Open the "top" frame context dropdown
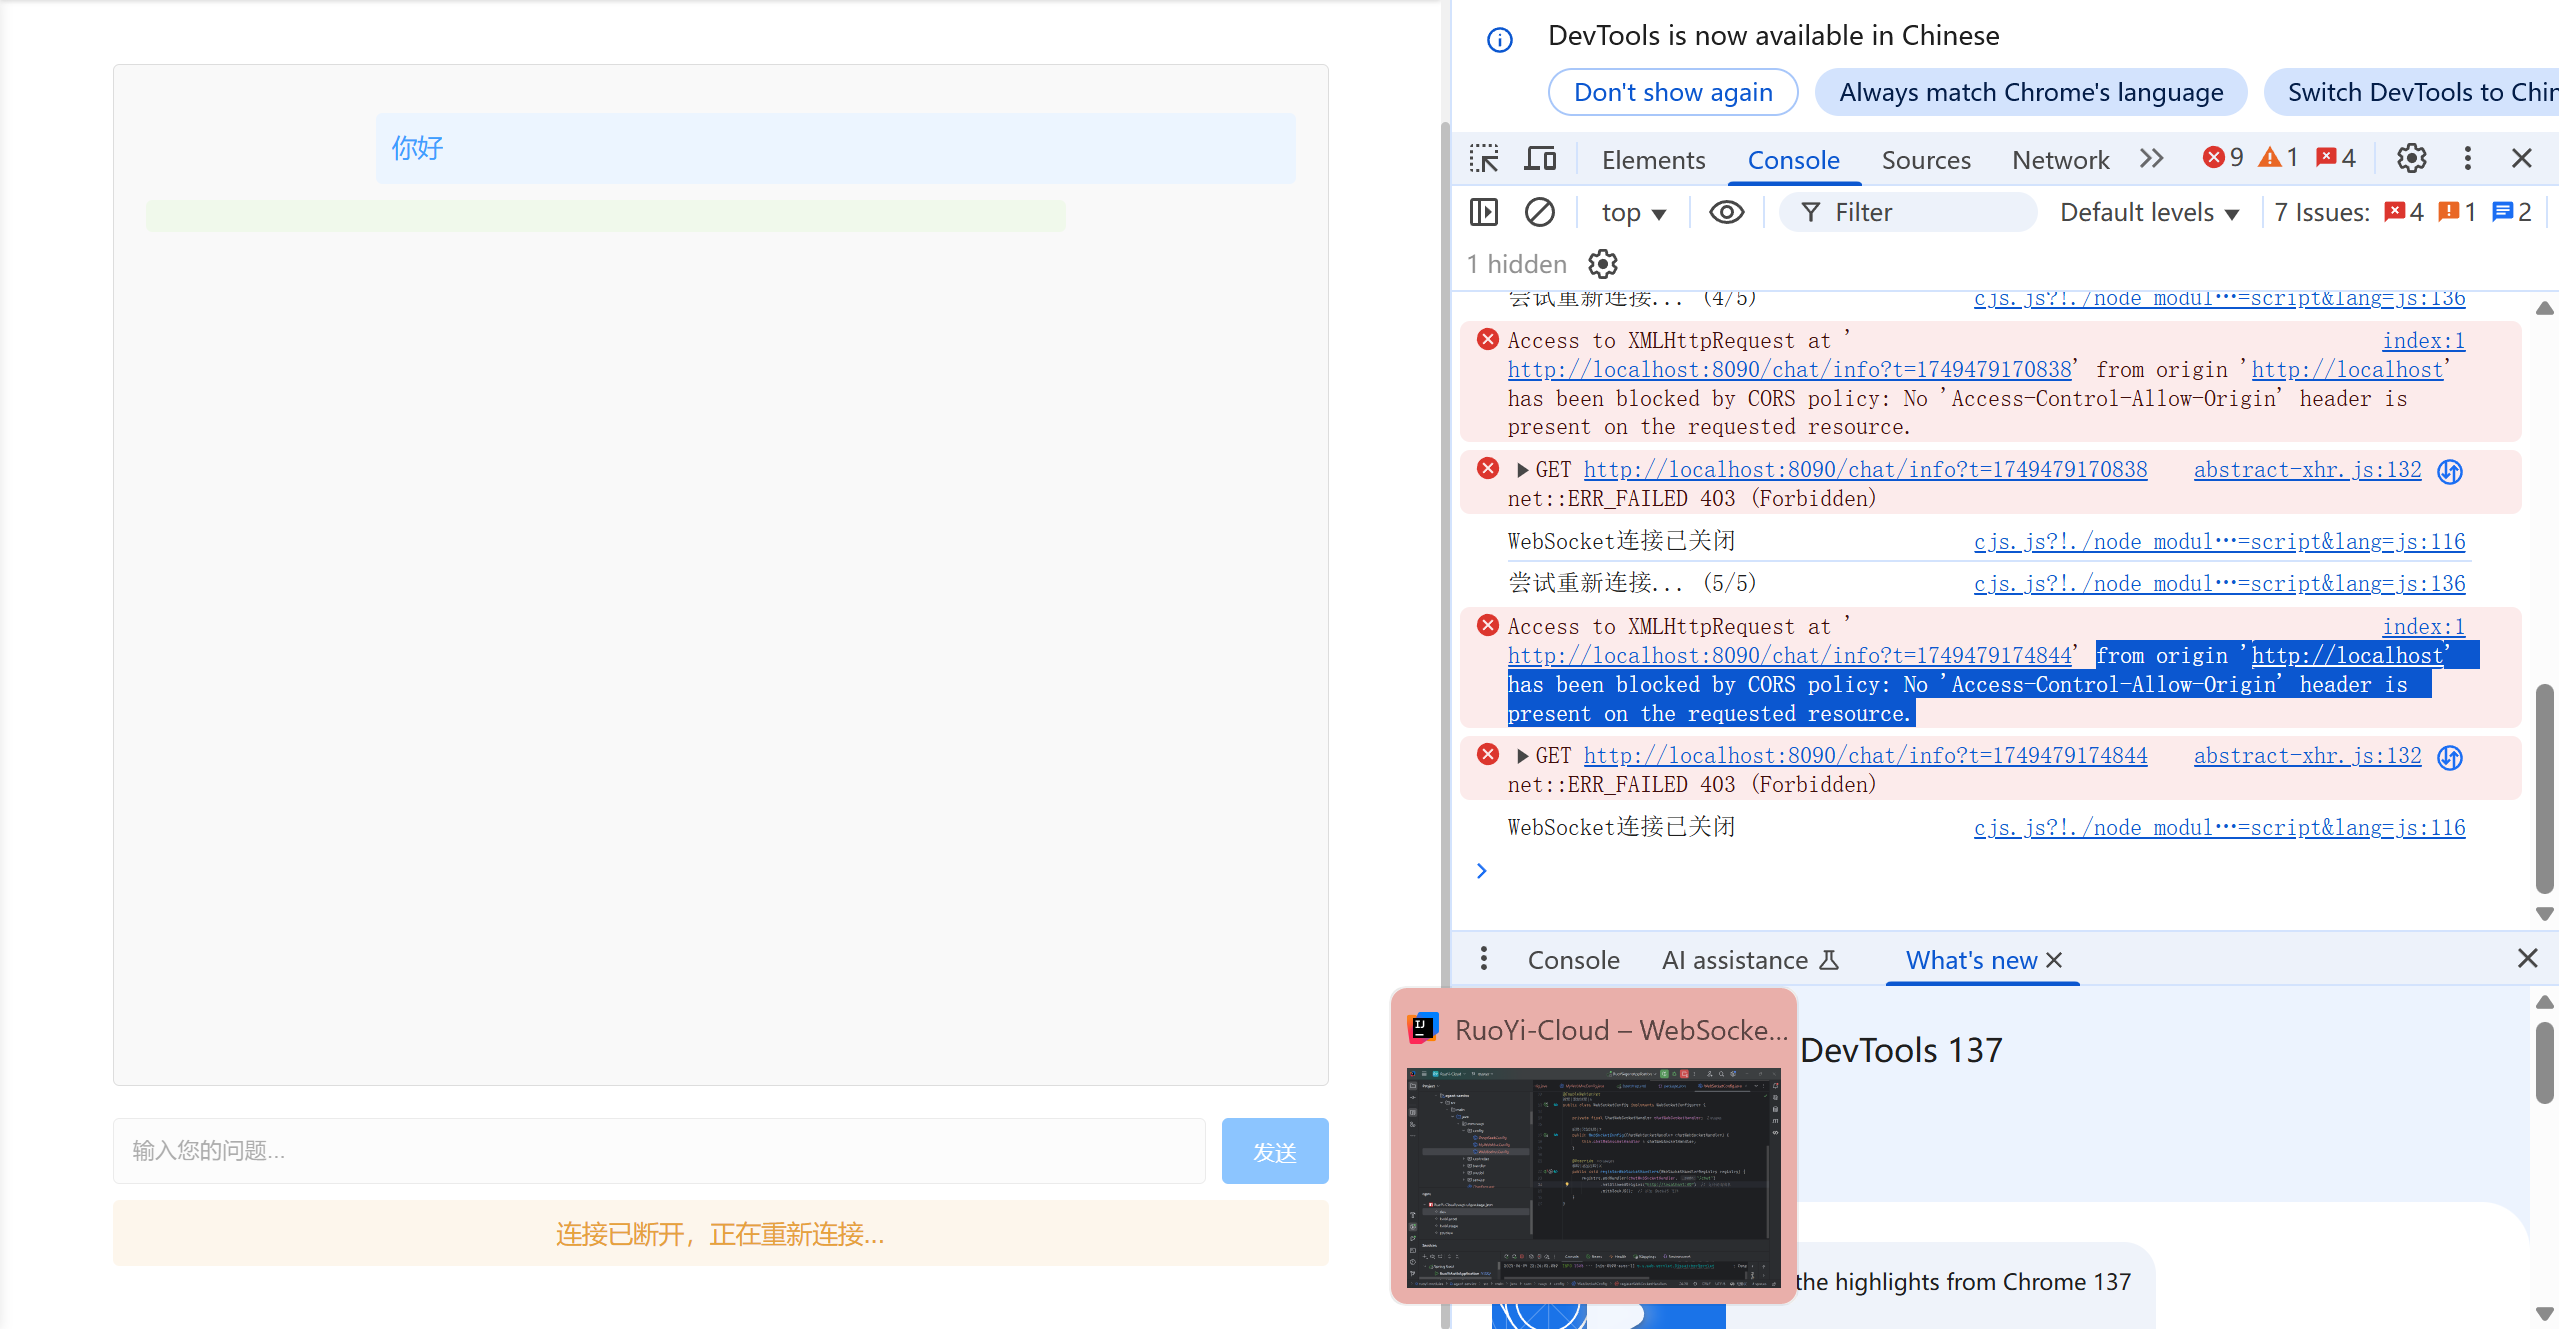The image size is (2559, 1329). click(x=1632, y=211)
